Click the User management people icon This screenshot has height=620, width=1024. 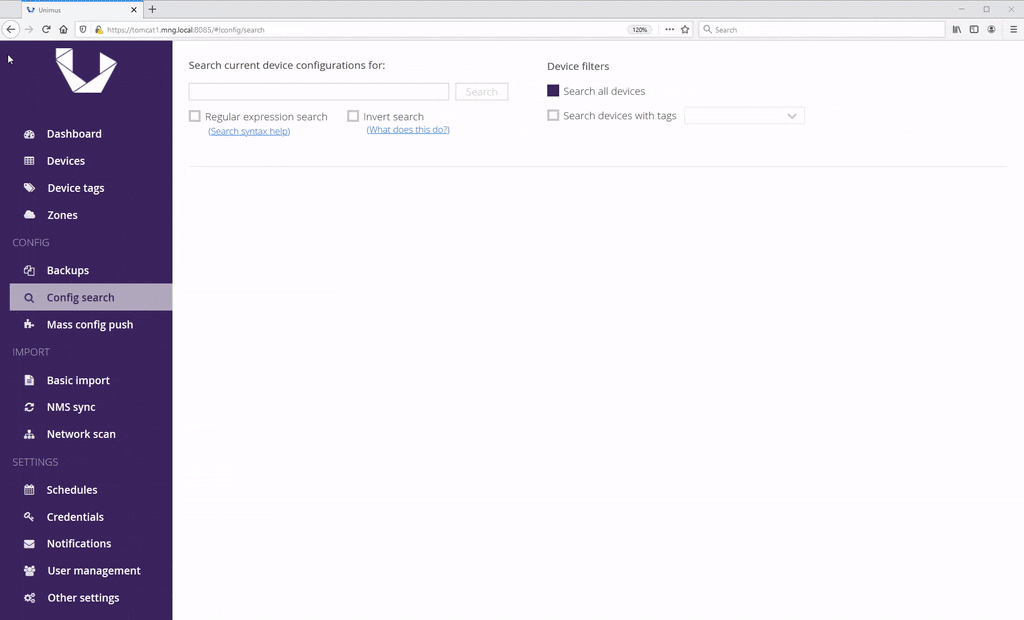click(29, 570)
